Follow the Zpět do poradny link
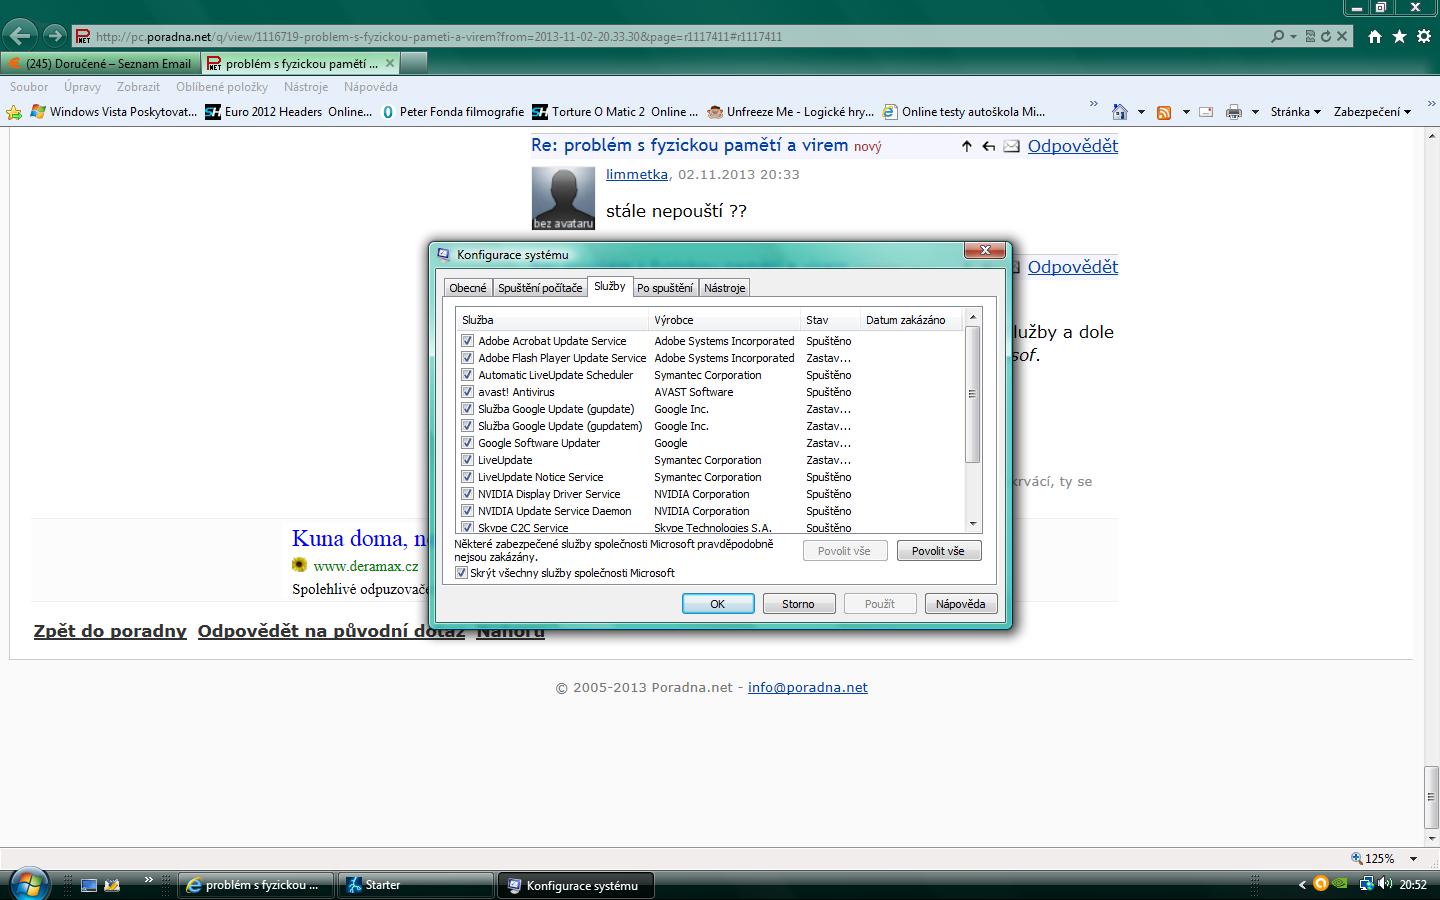Viewport: 1440px width, 900px height. pos(110,631)
